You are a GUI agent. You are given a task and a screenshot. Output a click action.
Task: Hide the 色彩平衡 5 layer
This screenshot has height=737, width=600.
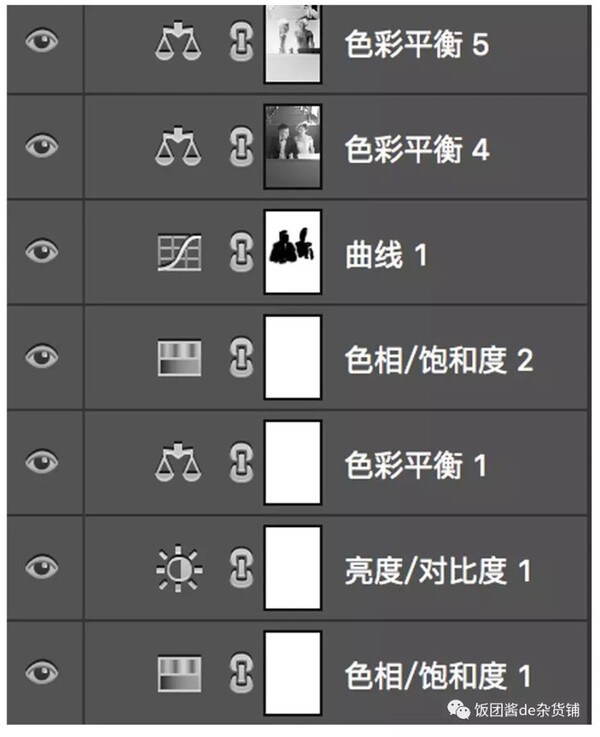[x=42, y=39]
